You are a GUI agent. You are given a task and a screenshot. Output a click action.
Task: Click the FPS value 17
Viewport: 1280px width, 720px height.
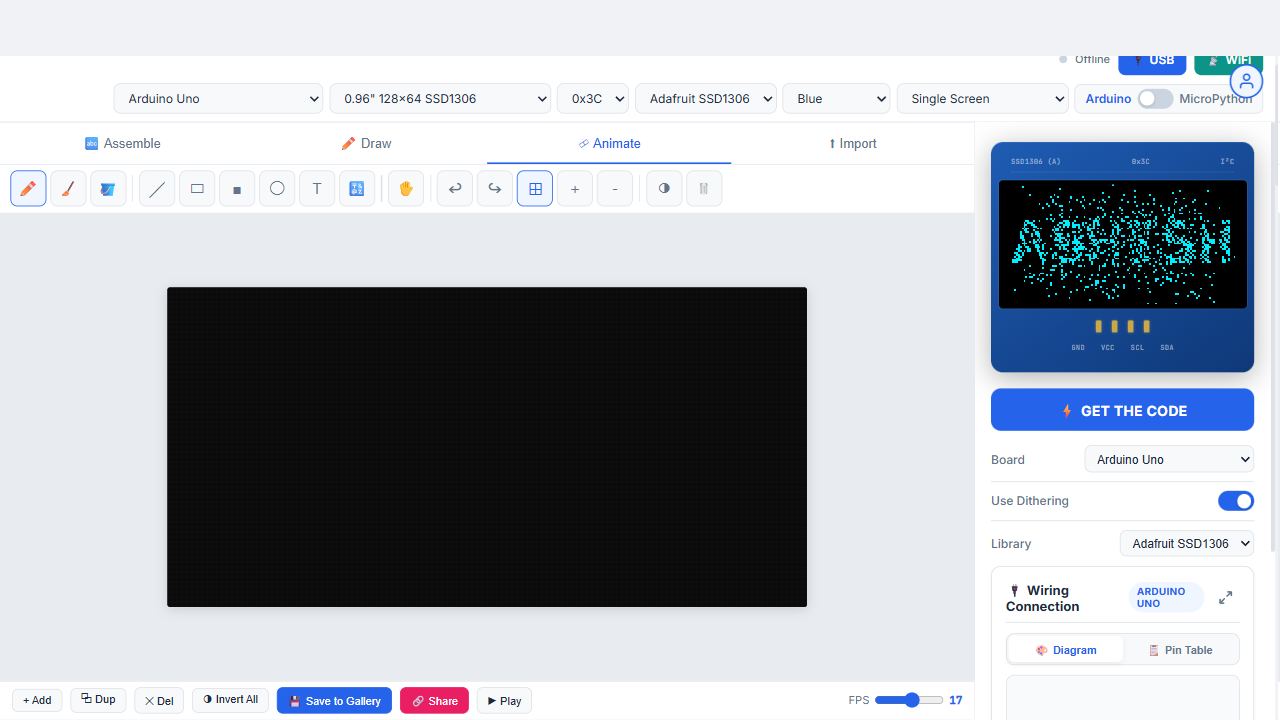pyautogui.click(x=956, y=700)
